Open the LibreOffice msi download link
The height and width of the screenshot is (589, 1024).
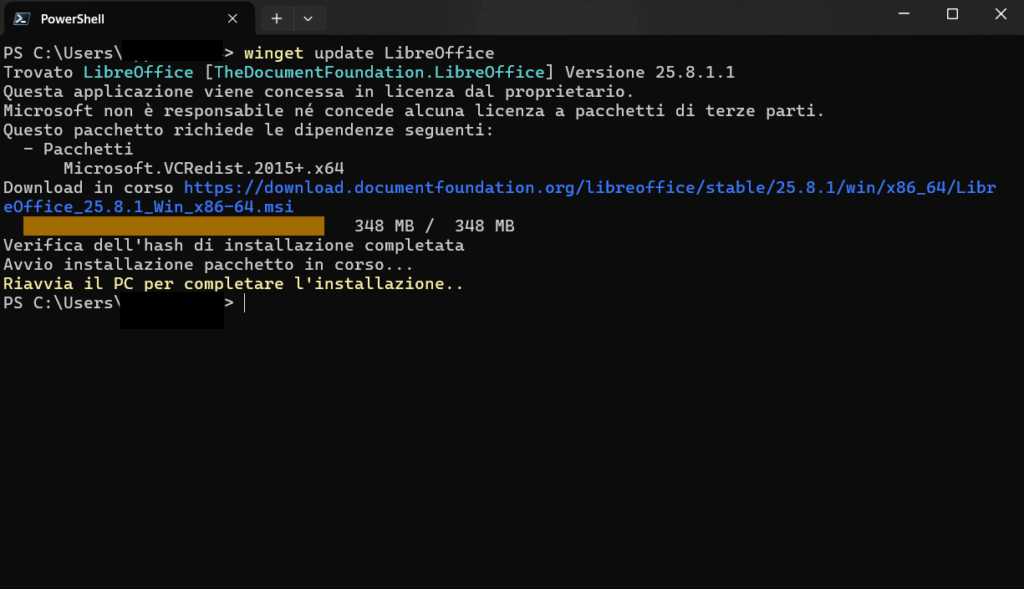click(500, 197)
